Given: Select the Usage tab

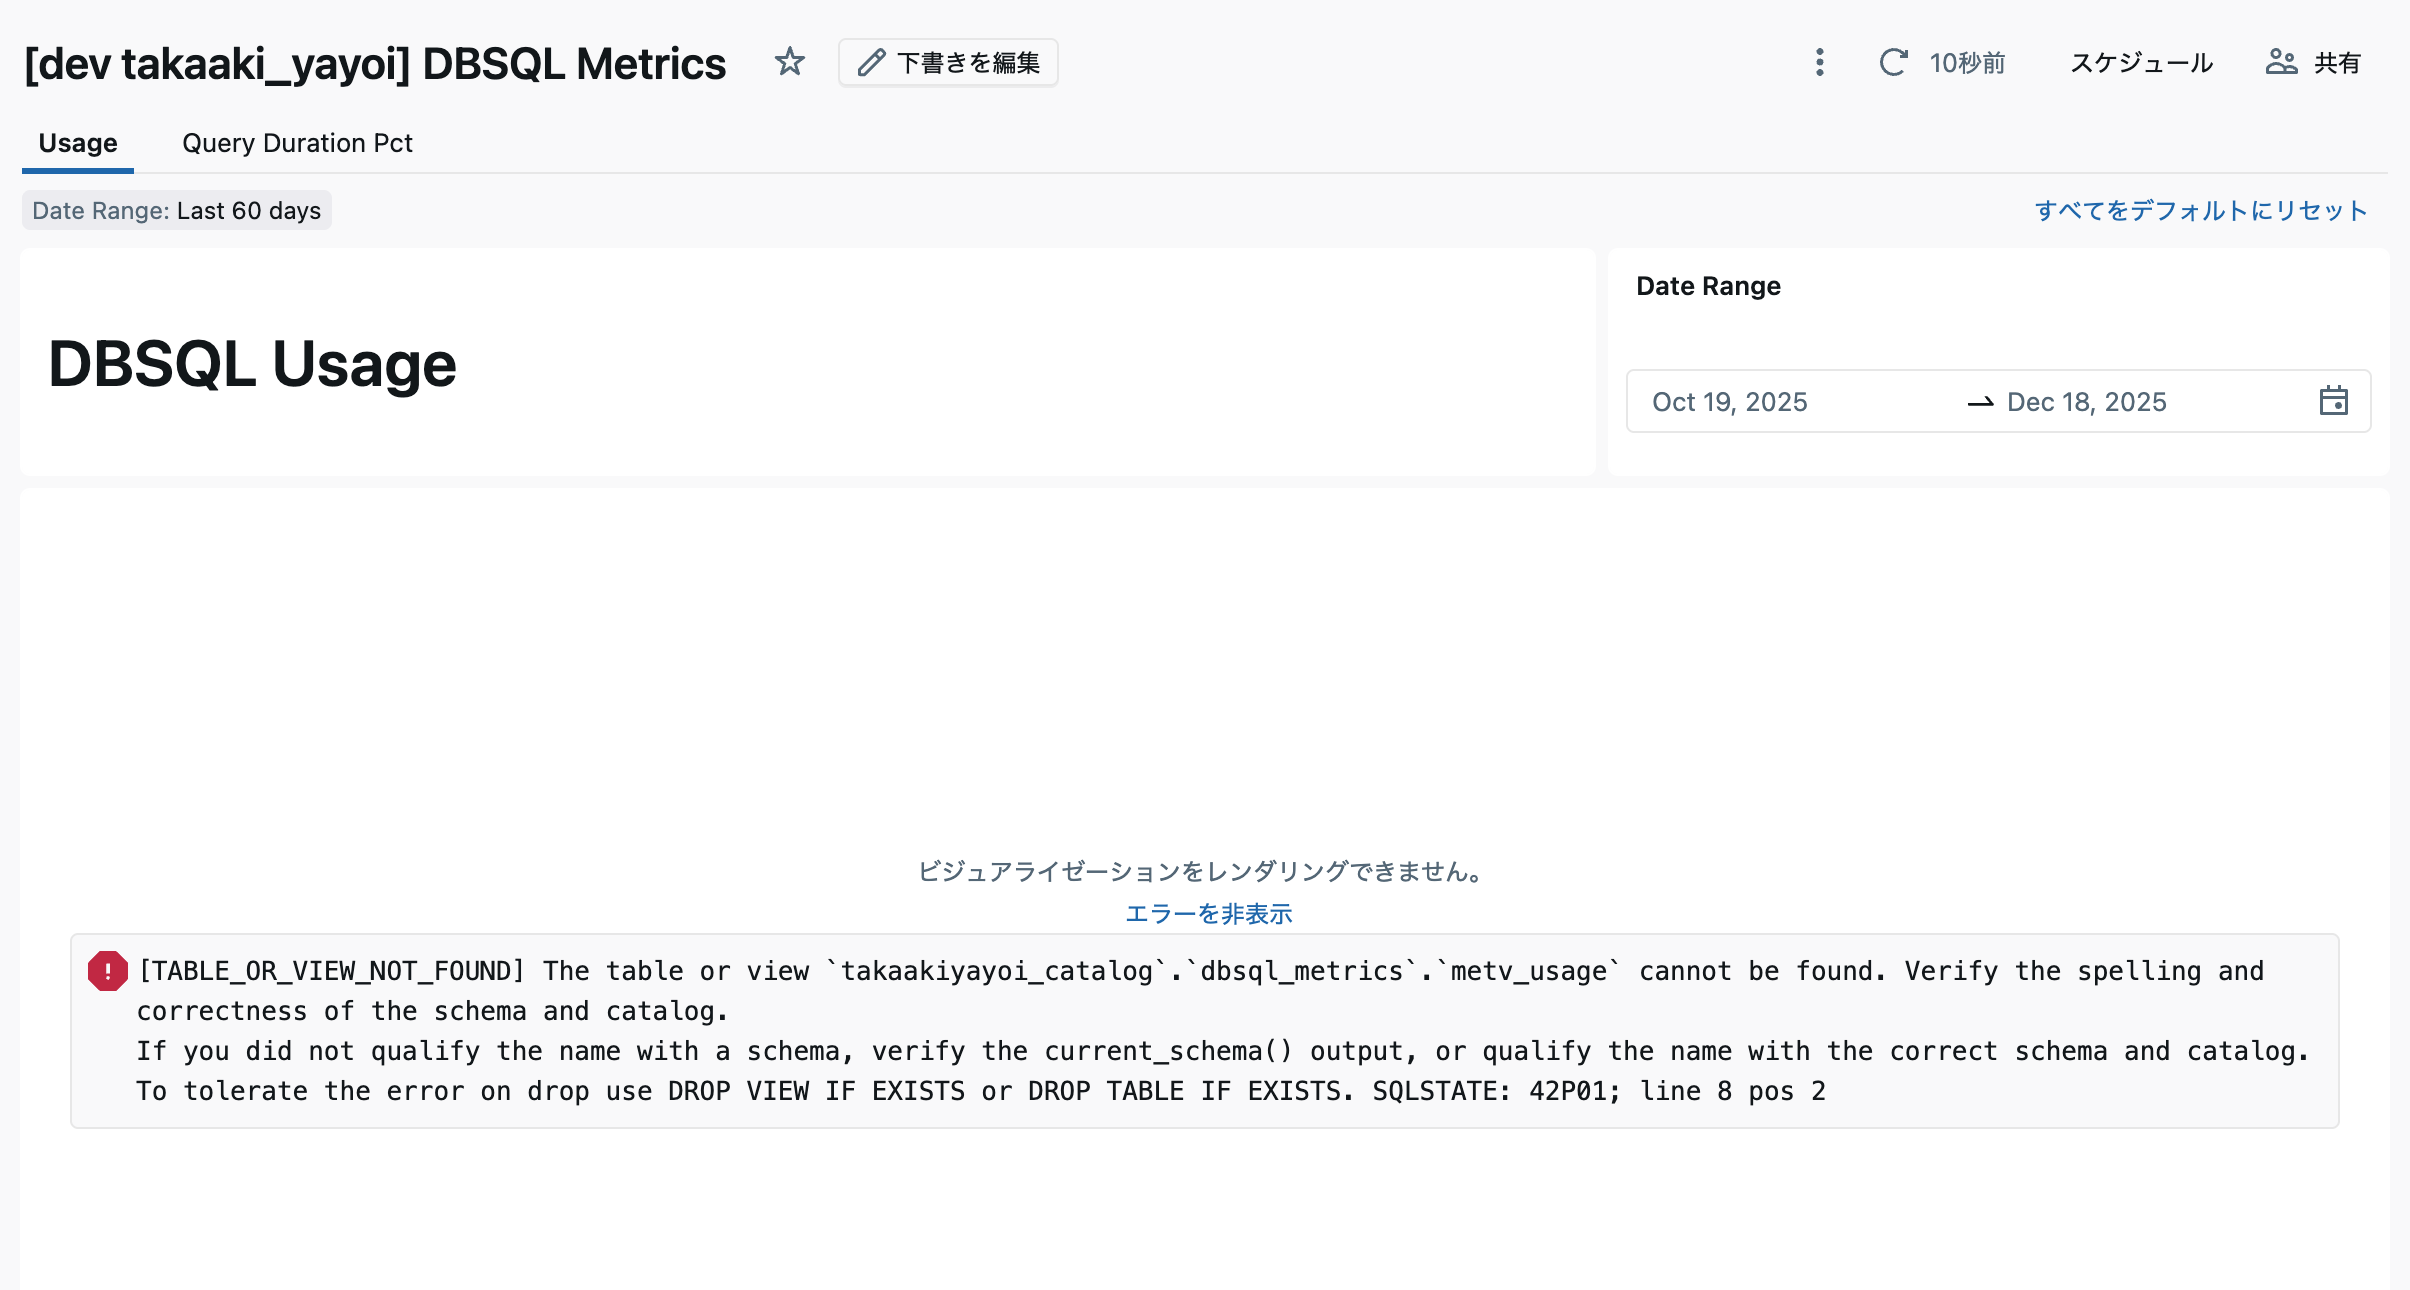Looking at the screenshot, I should [77, 142].
